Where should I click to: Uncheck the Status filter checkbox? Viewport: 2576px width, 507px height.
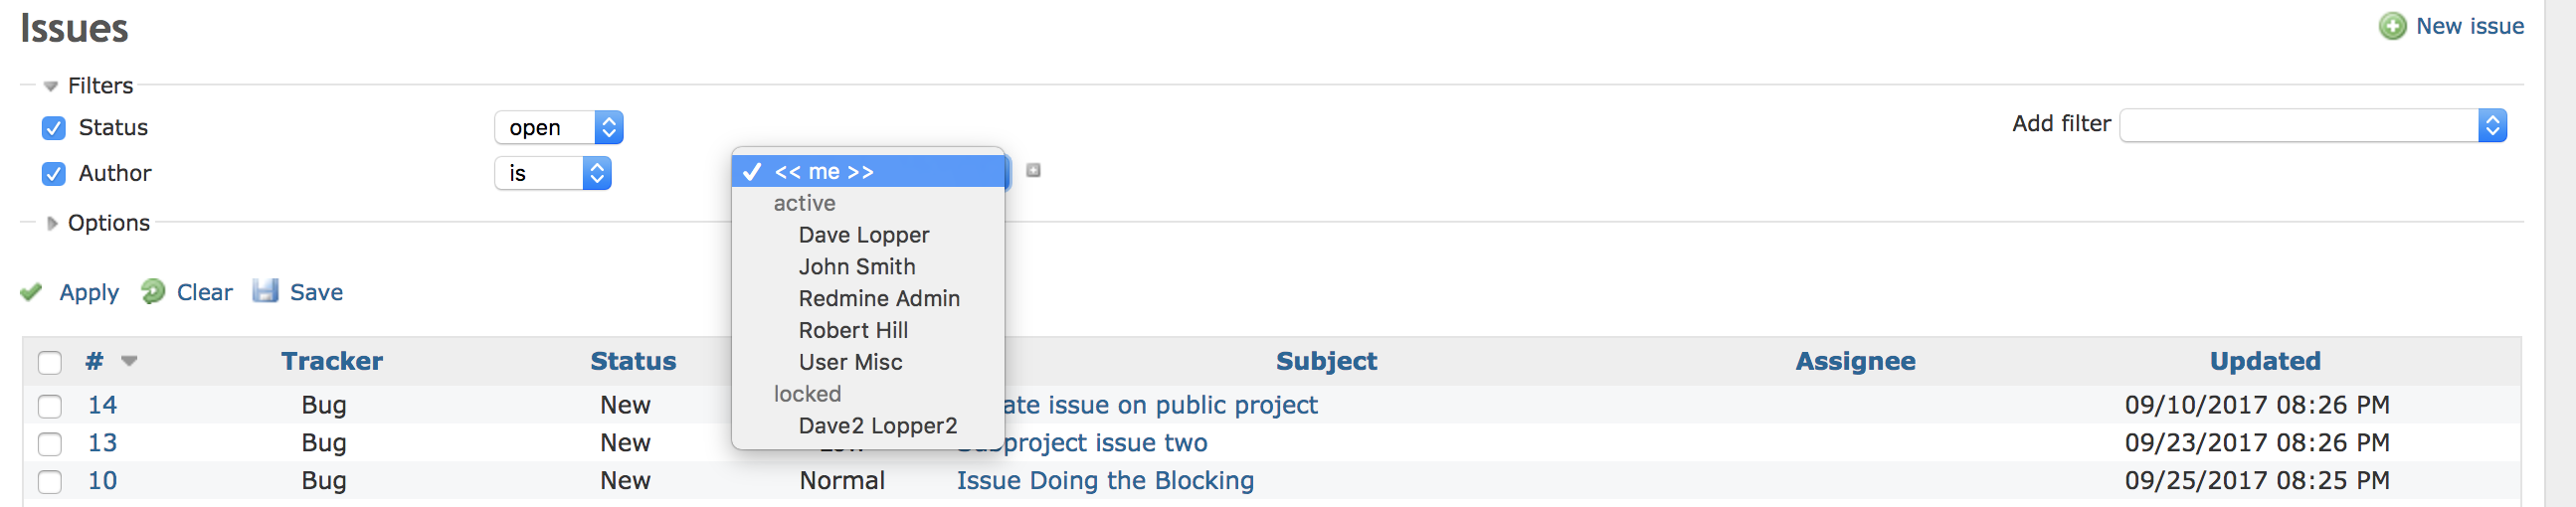point(54,128)
